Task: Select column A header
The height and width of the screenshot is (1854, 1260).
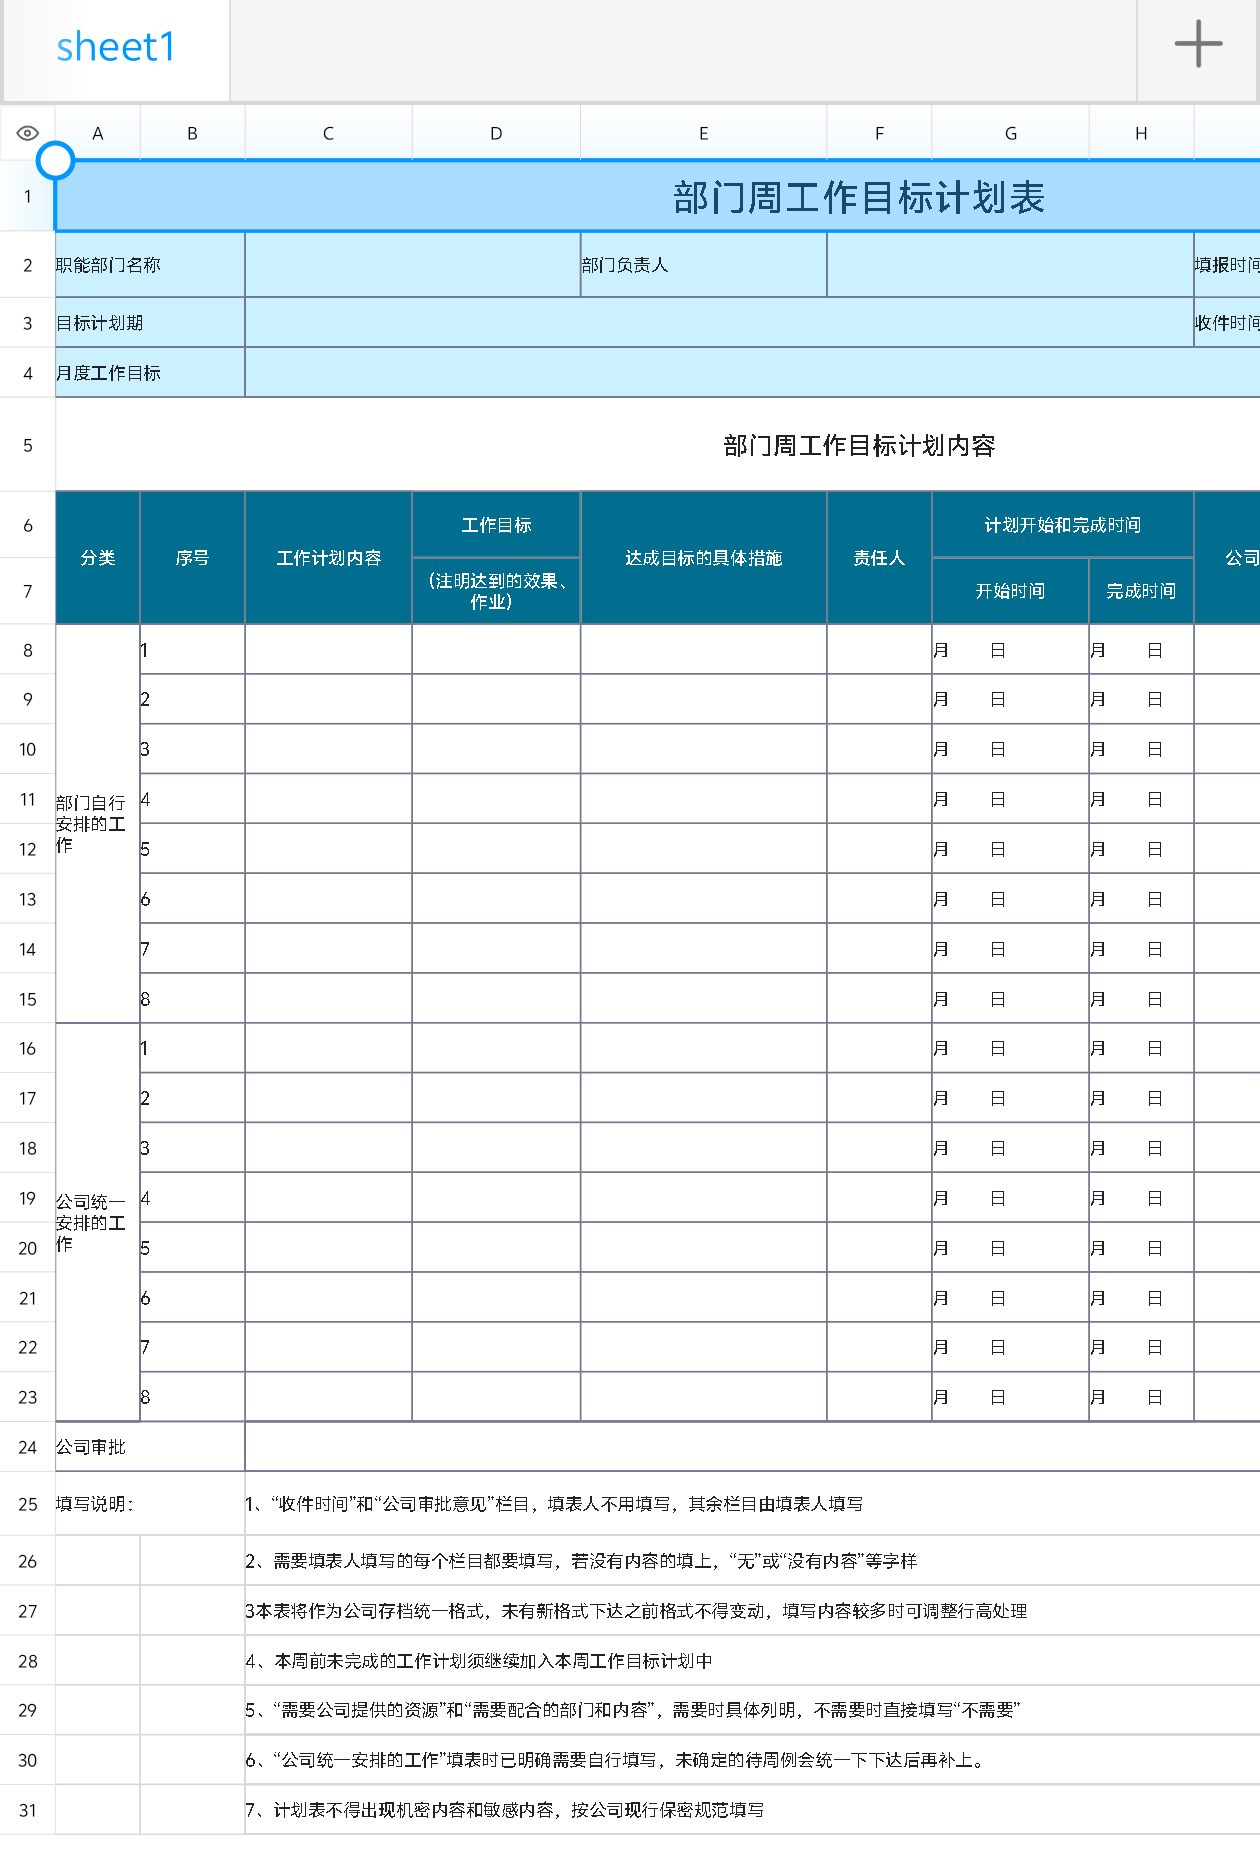Action: tap(98, 133)
